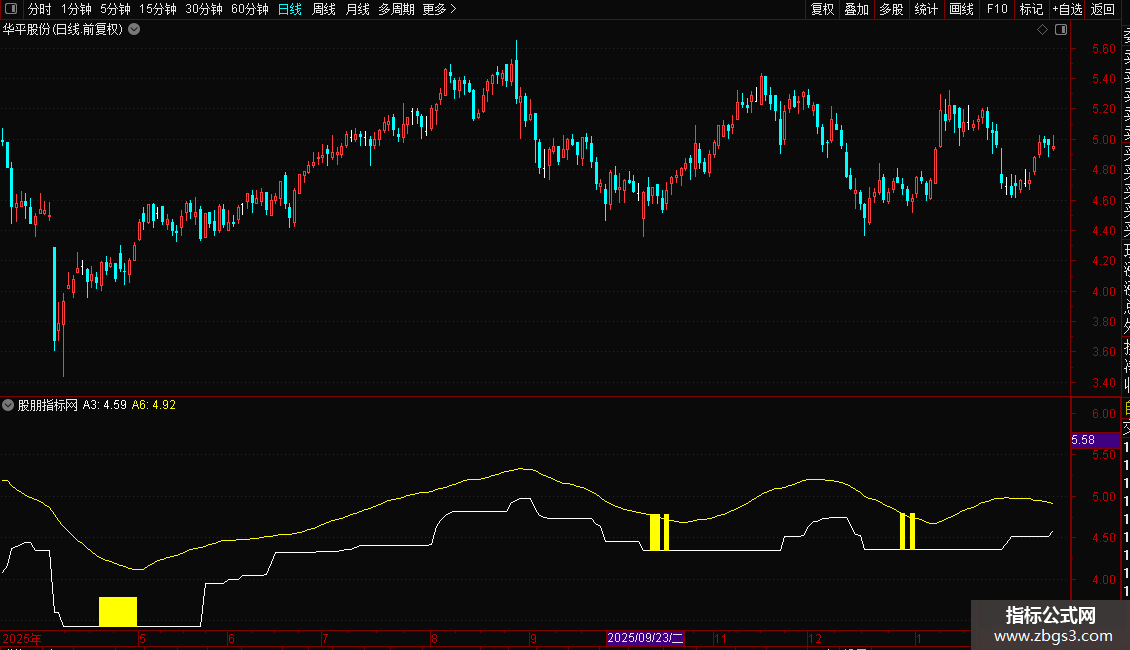Image resolution: width=1130 pixels, height=650 pixels.
Task: Select the 15分钟 period
Action: 158,9
